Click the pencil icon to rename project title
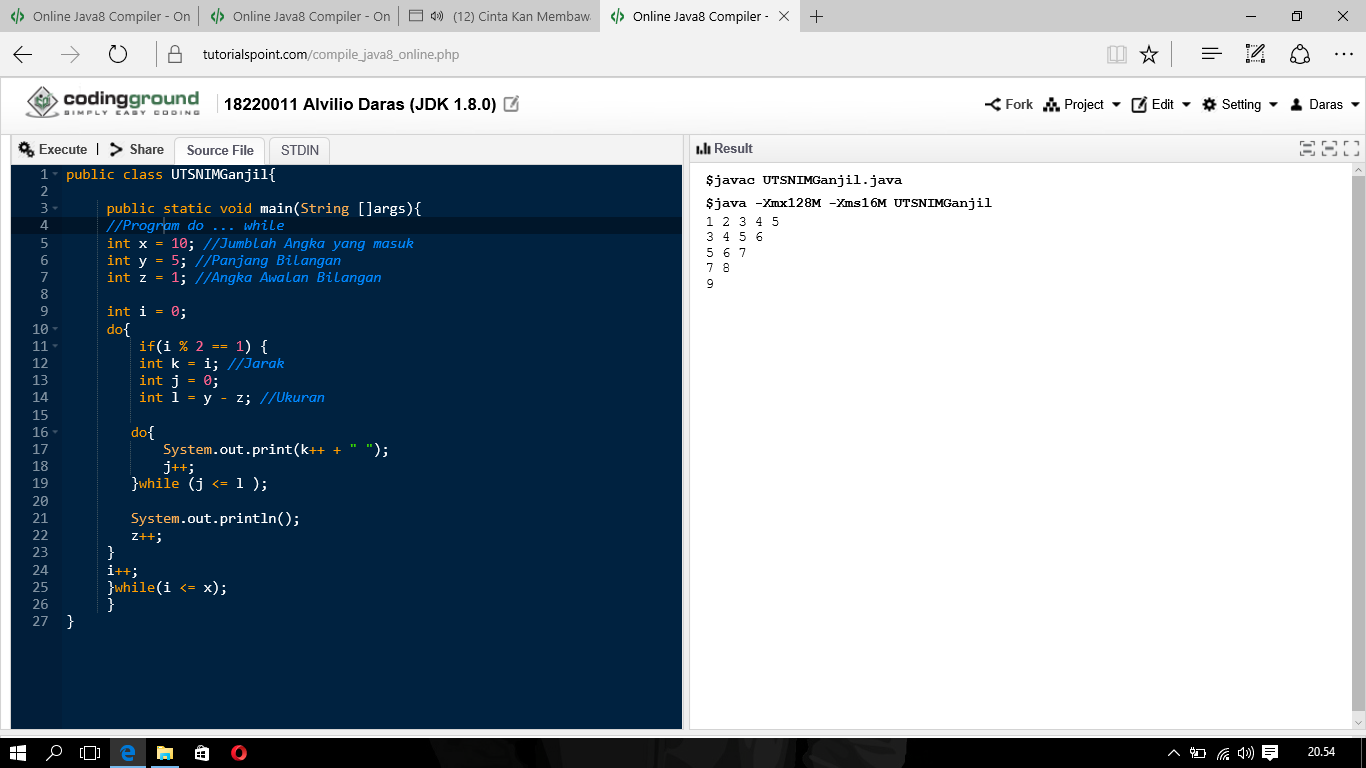The height and width of the screenshot is (768, 1366). (511, 104)
